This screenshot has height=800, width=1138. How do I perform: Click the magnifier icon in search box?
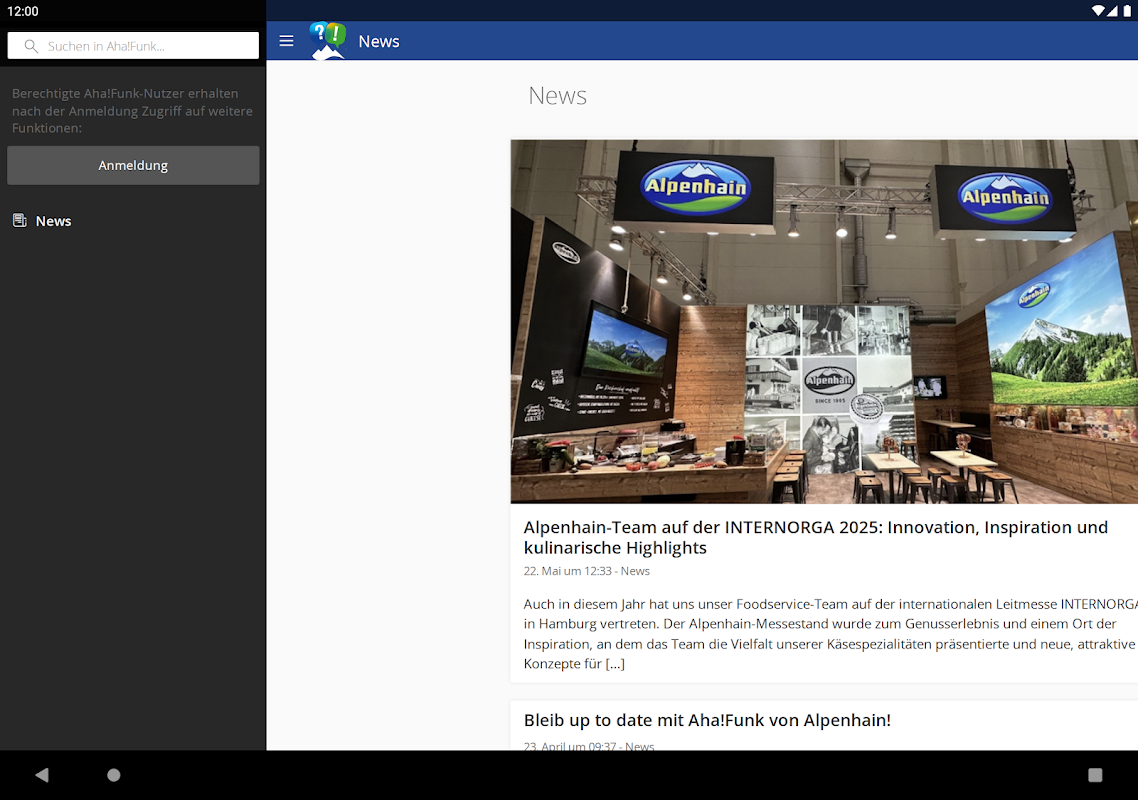pos(31,46)
